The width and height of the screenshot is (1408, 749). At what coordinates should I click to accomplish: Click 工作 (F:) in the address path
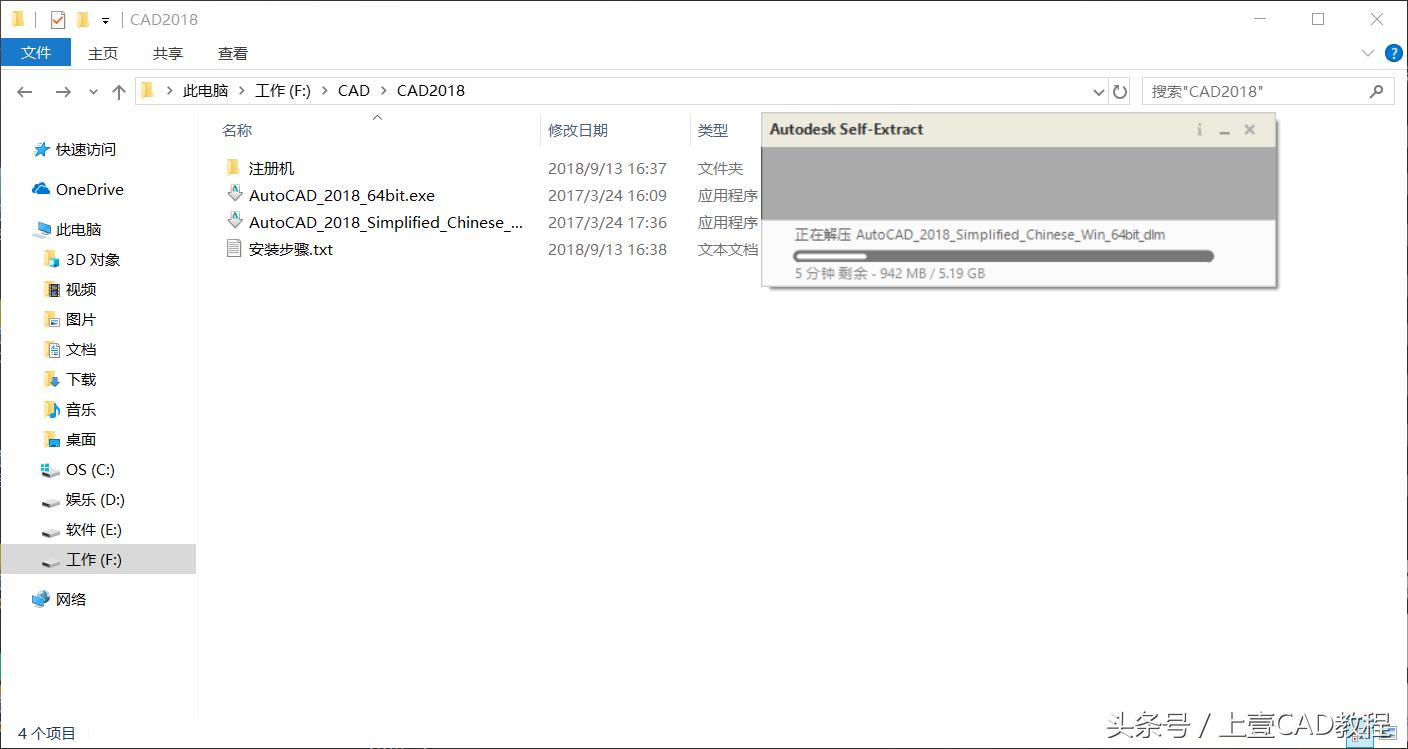click(283, 90)
